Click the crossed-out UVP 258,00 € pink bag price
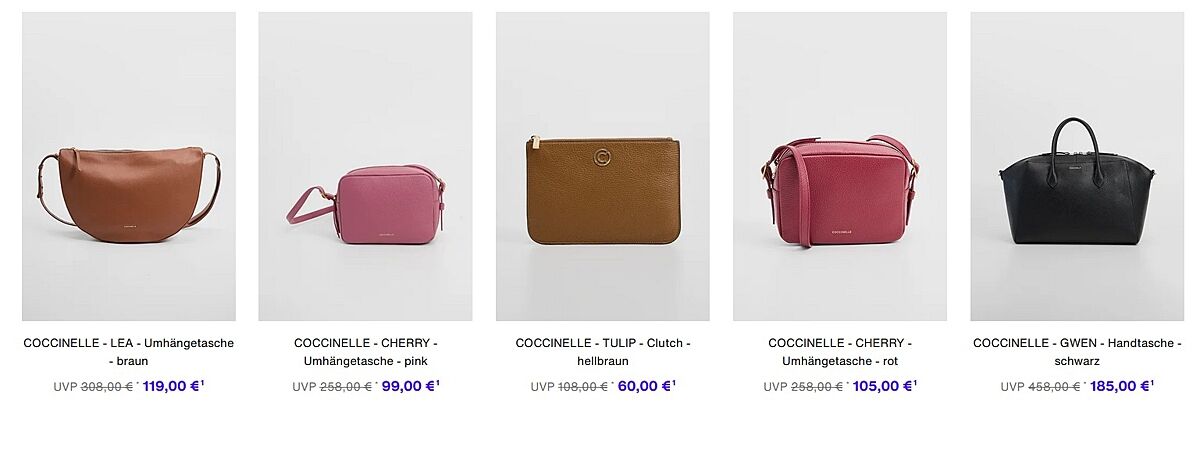This screenshot has width=1200, height=458. point(332,387)
